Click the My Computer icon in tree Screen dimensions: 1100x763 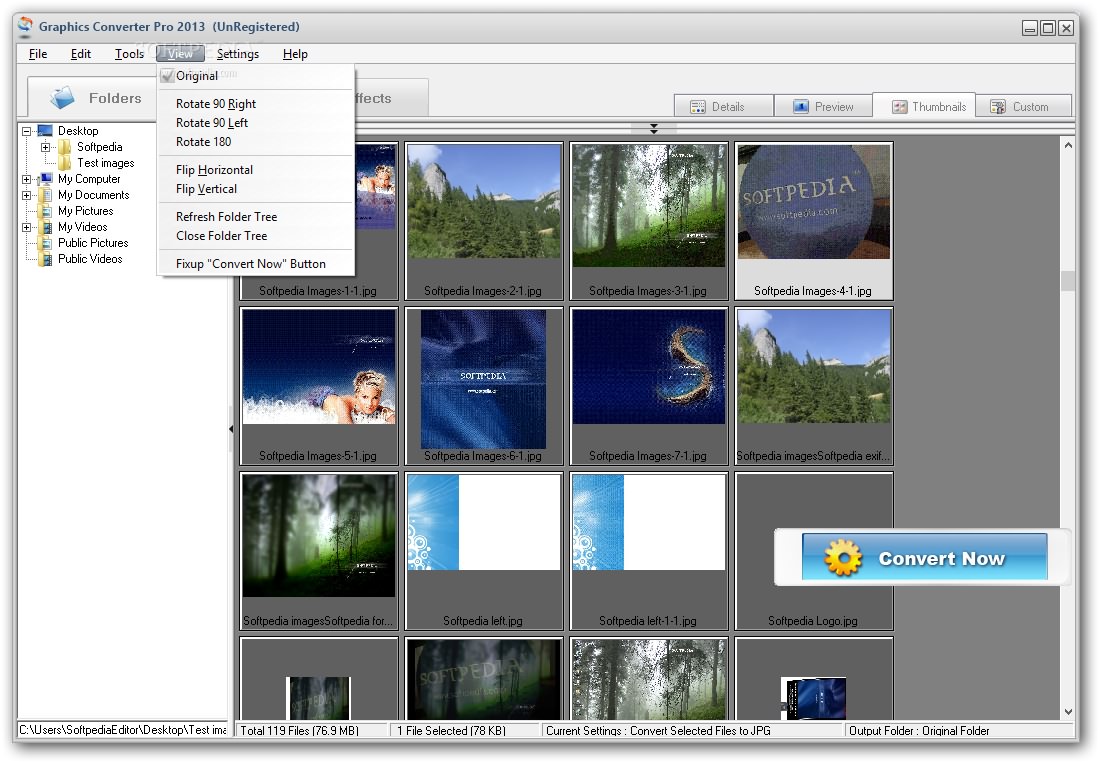click(x=46, y=179)
